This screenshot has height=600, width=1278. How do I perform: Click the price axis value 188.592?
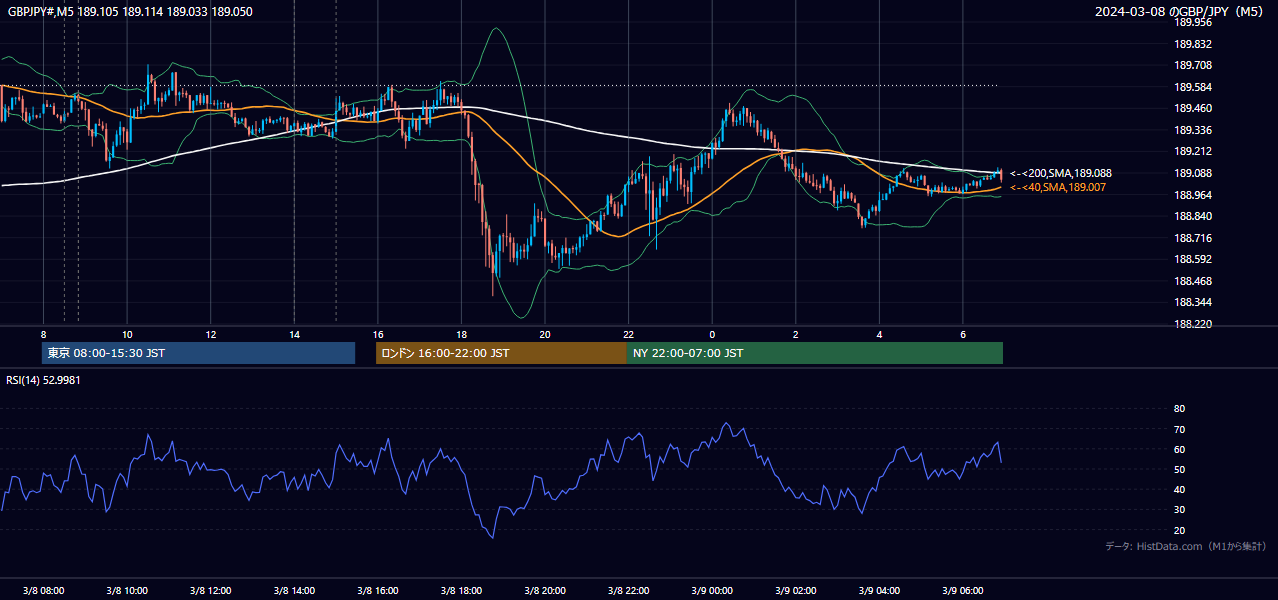click(1193, 259)
